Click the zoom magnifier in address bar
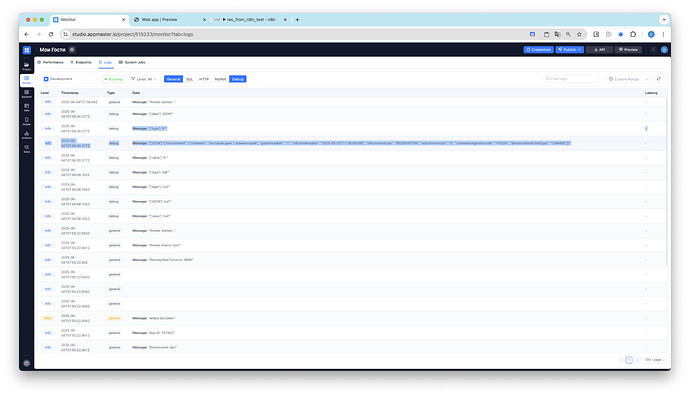This screenshot has height=396, width=690. 569,34
